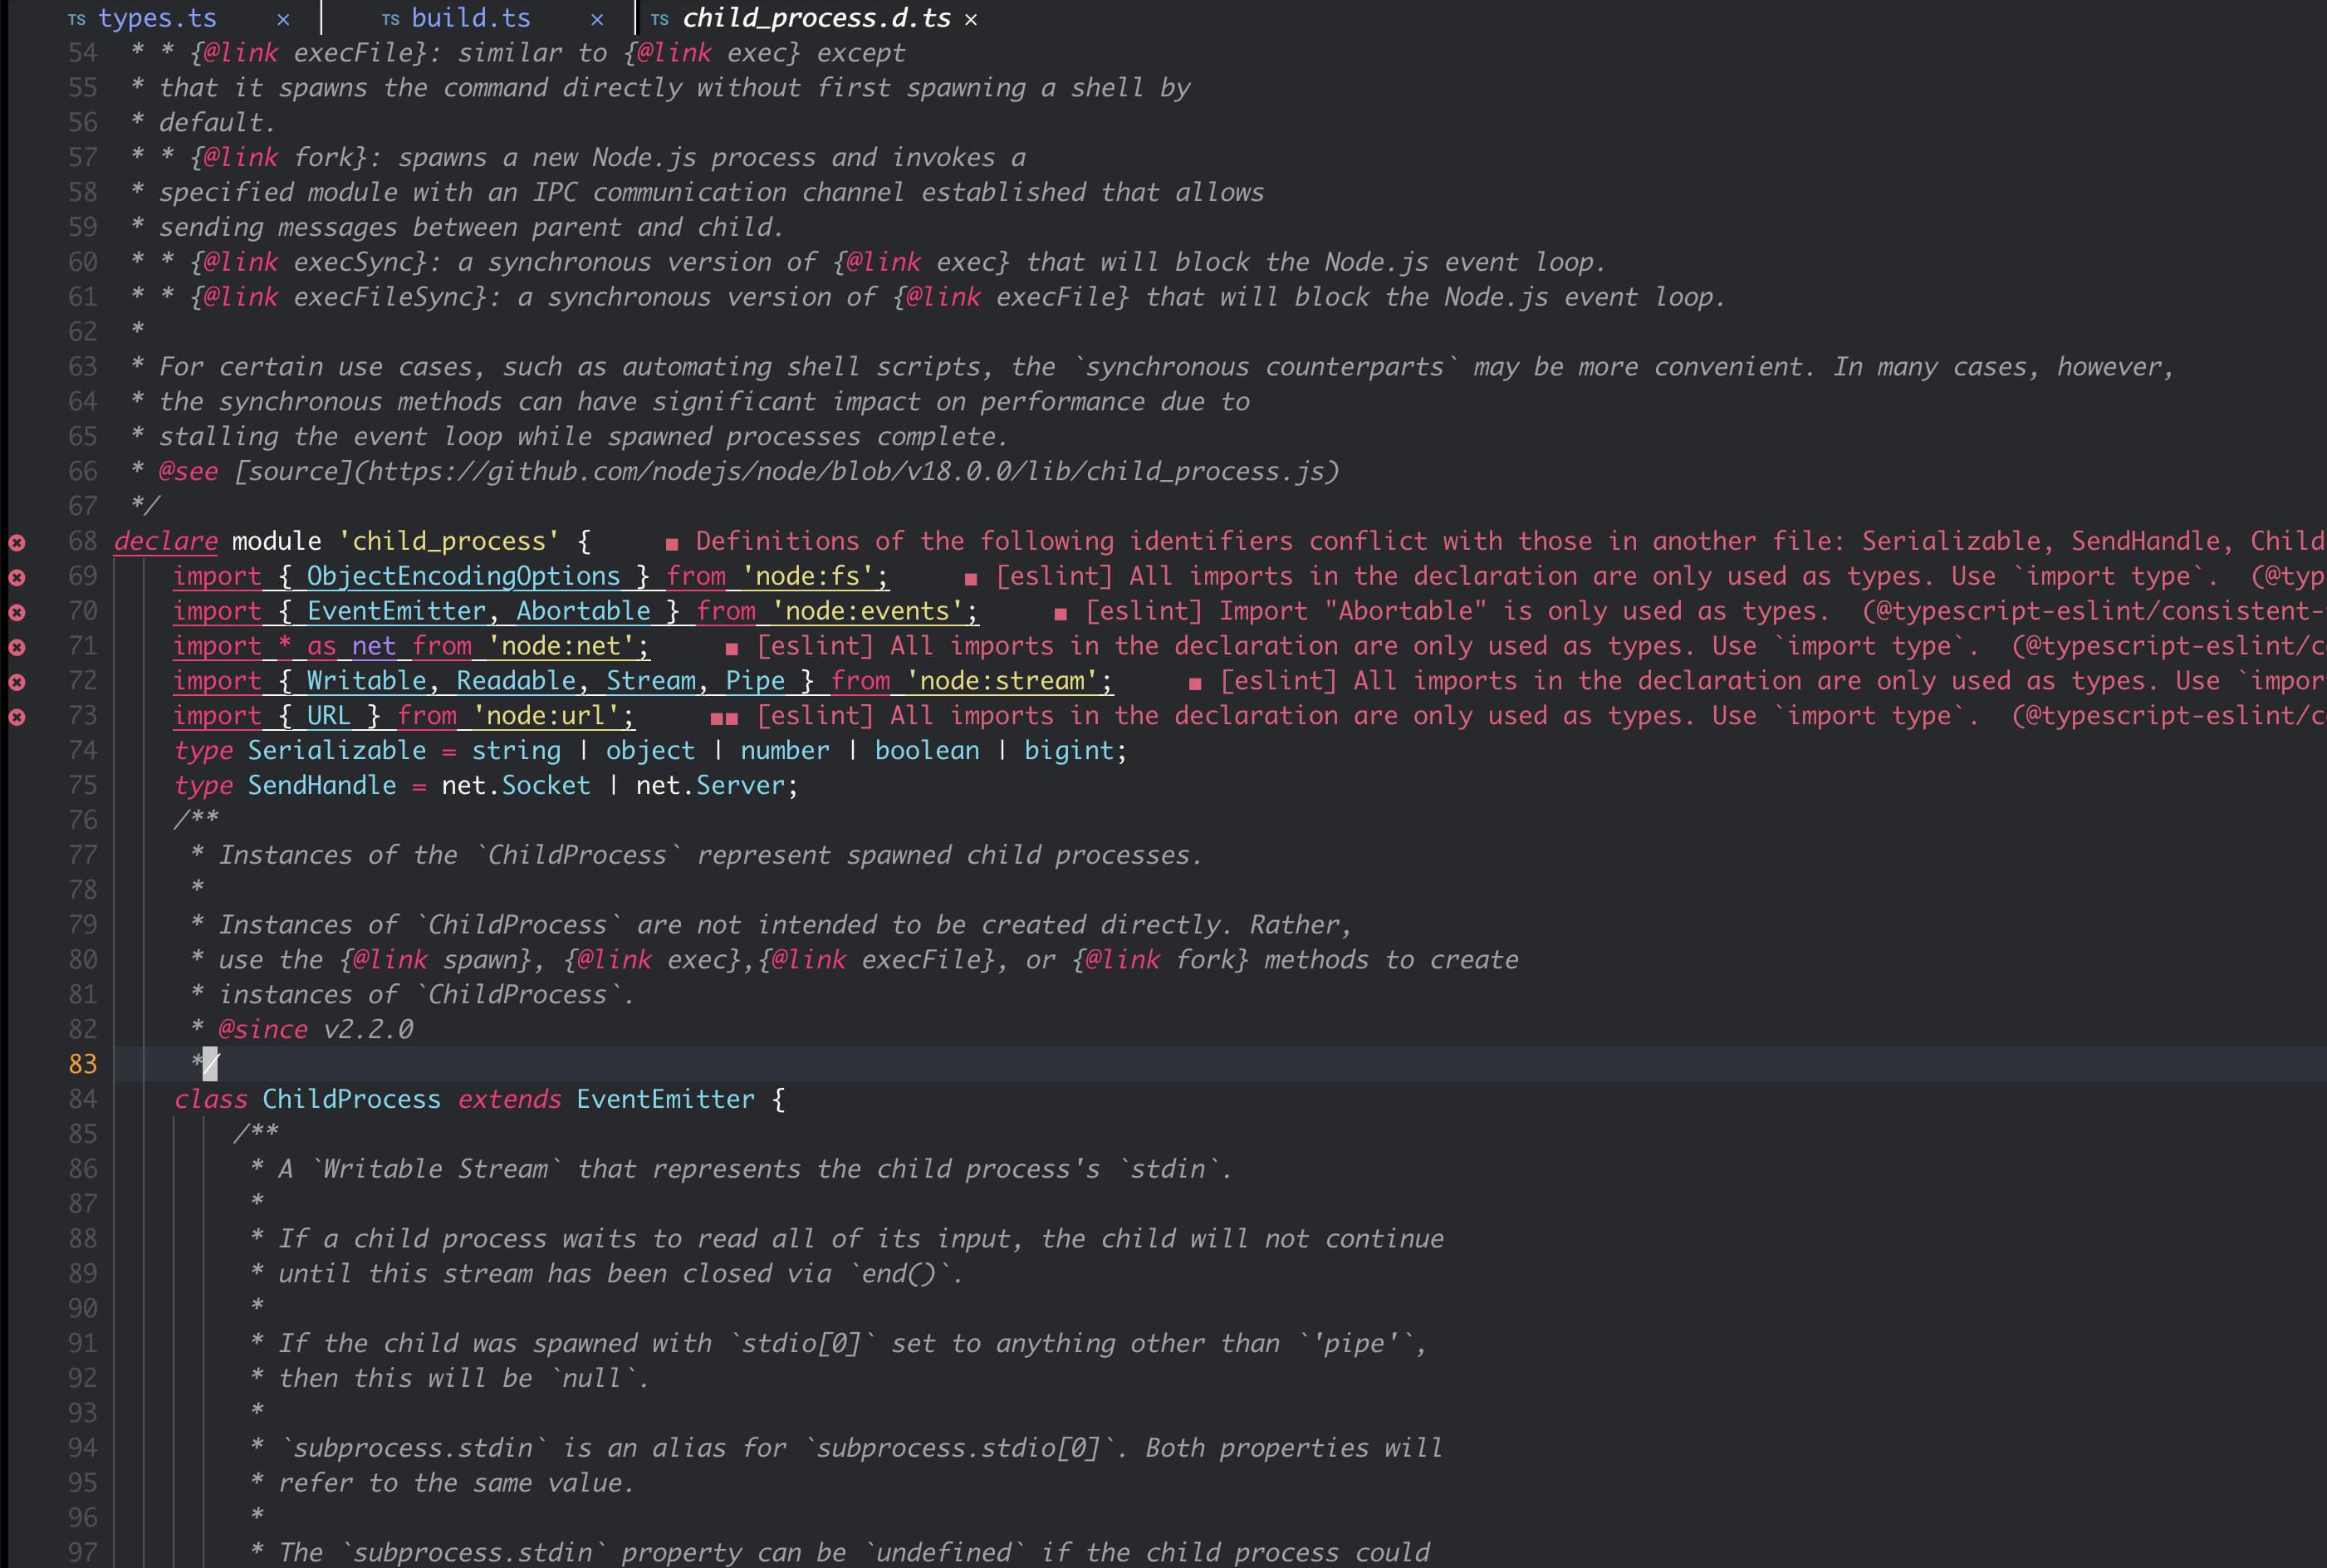Click the error icon beside line 70

[15, 611]
